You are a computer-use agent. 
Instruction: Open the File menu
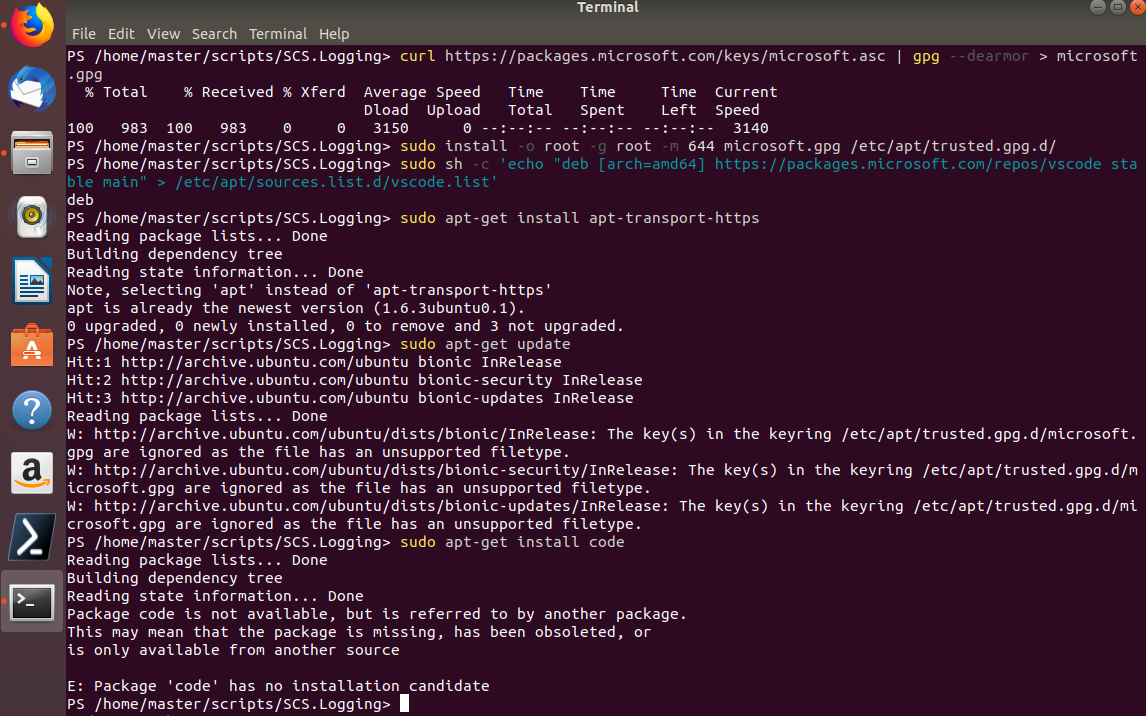tap(83, 33)
